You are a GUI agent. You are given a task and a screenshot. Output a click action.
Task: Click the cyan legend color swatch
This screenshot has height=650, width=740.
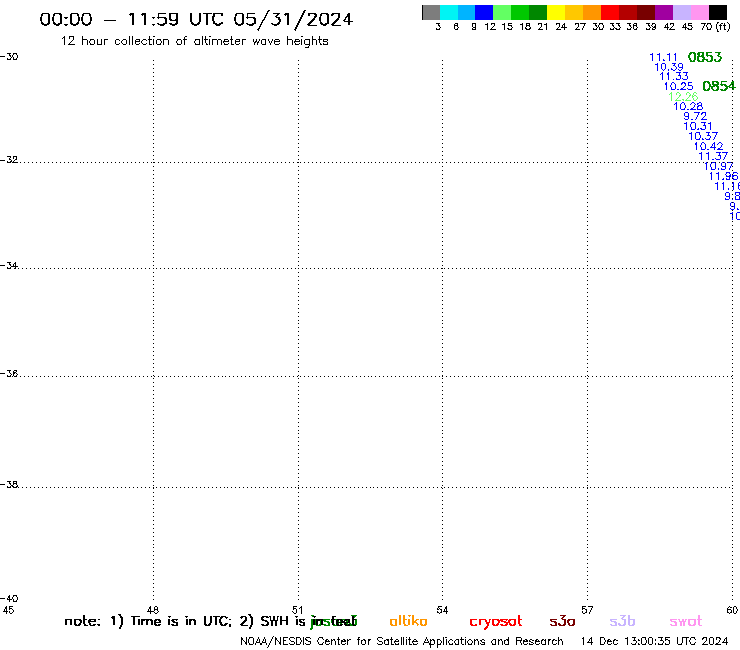tap(449, 12)
